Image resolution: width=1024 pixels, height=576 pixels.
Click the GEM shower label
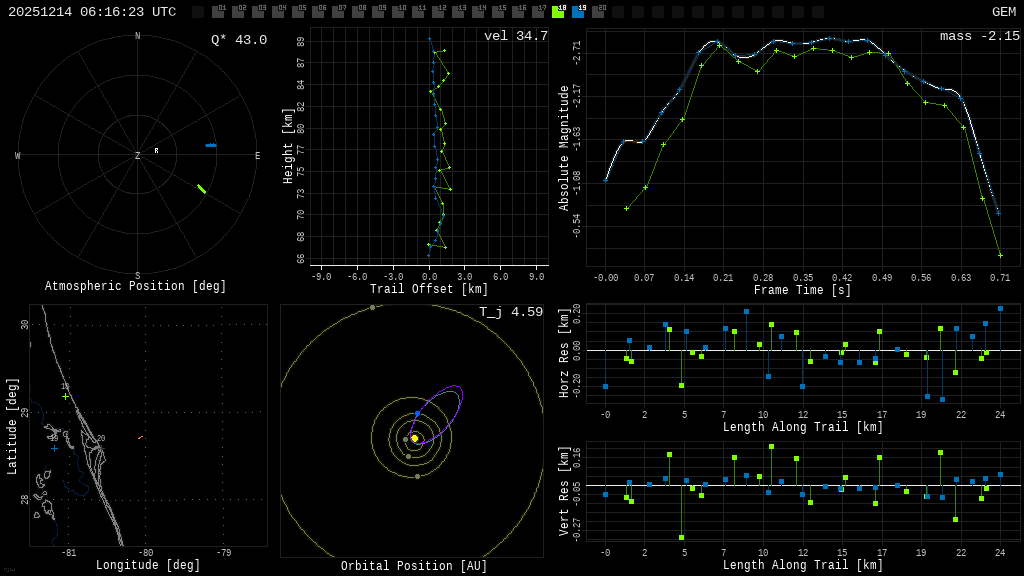click(1003, 12)
